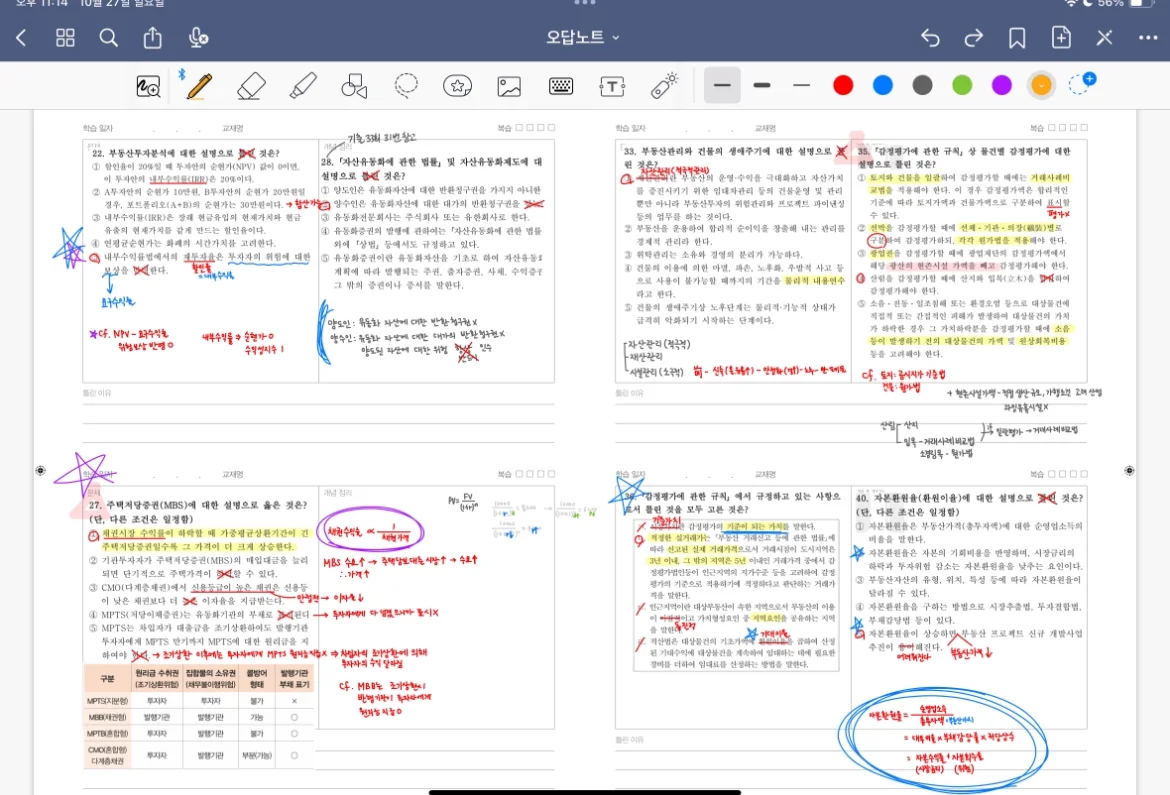Tap the MPTB(혼합형) table row label
The image size is (1170, 795).
click(x=107, y=734)
